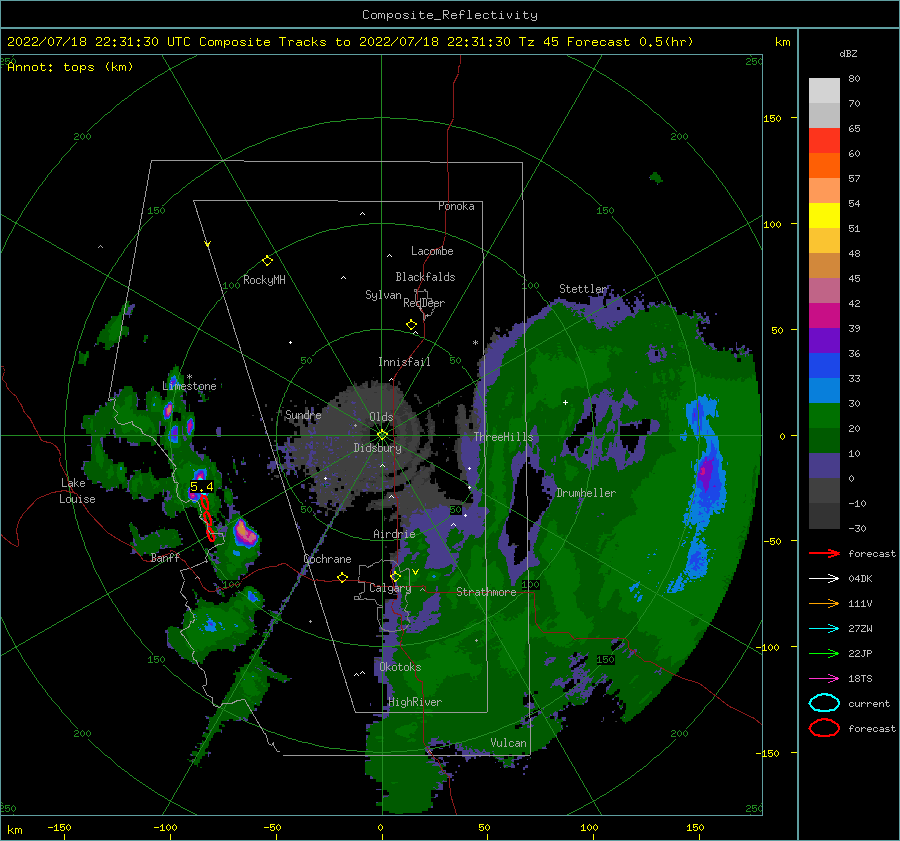Click the Annot: tops (km) label
900x841 pixels.
click(x=70, y=67)
